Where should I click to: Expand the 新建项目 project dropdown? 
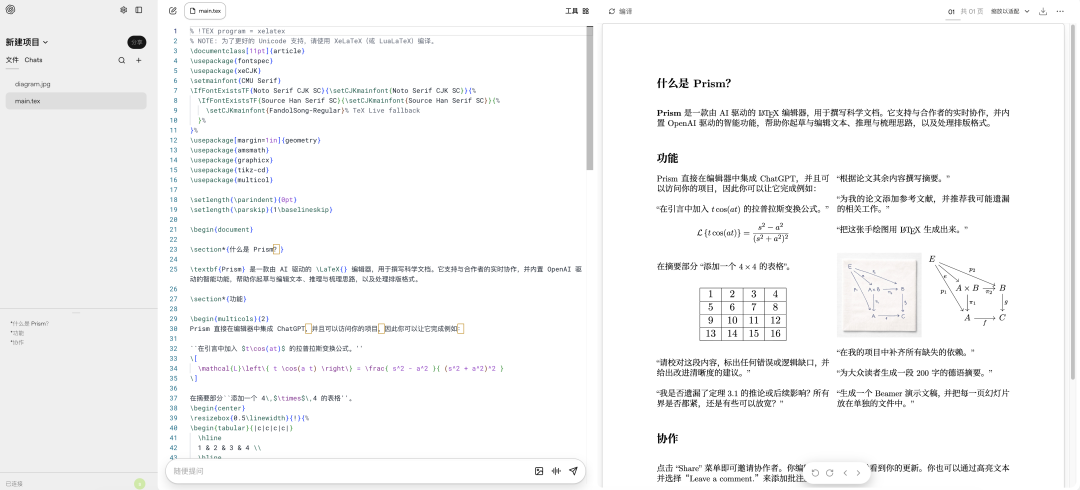(27, 42)
